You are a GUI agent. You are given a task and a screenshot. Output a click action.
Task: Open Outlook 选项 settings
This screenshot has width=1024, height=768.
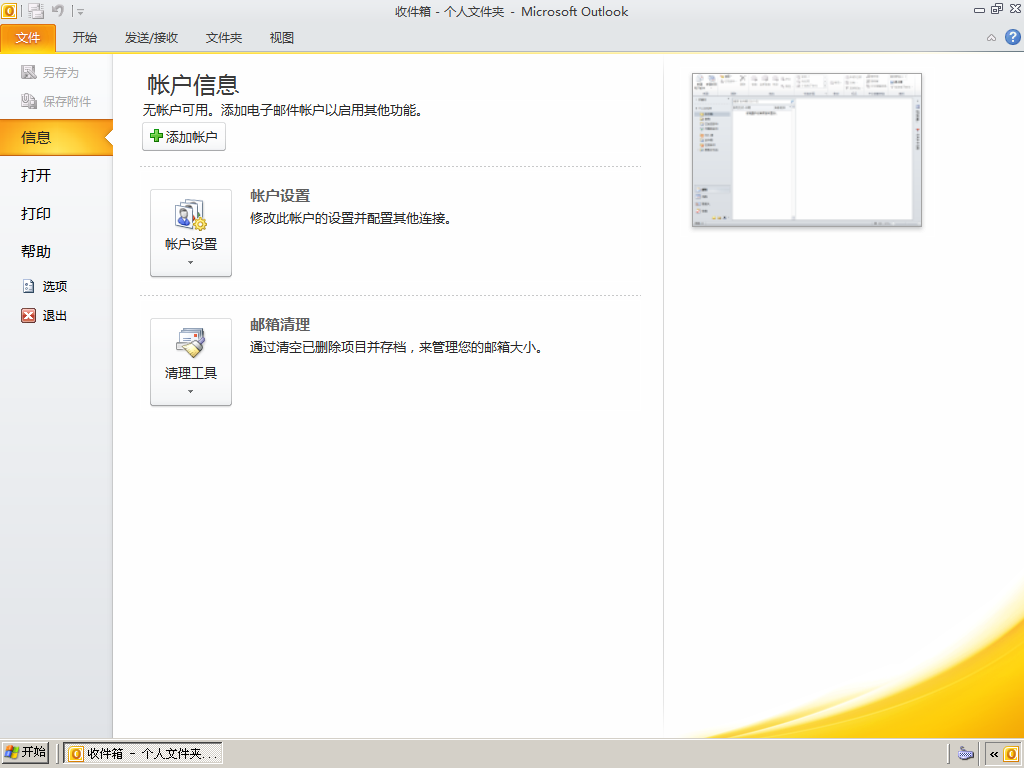(x=44, y=286)
